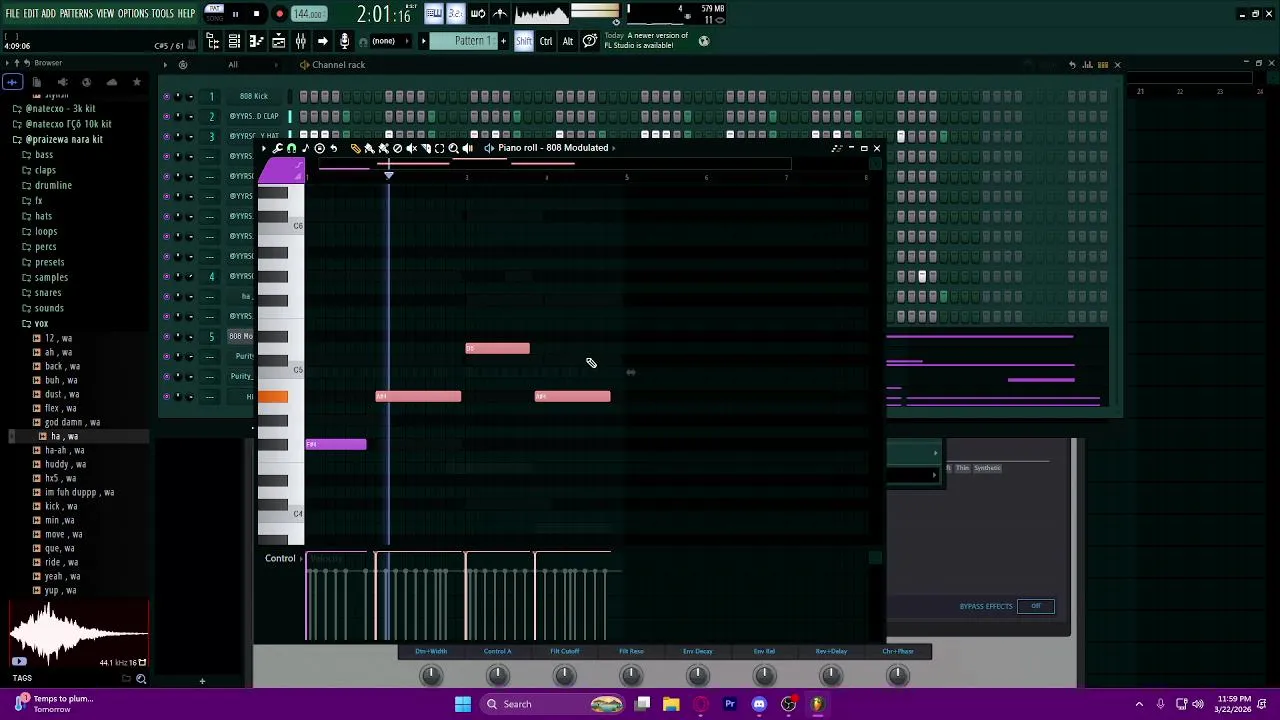The width and height of the screenshot is (1280, 720).
Task: Select the Draw pencil tool in piano roll
Action: [355, 148]
